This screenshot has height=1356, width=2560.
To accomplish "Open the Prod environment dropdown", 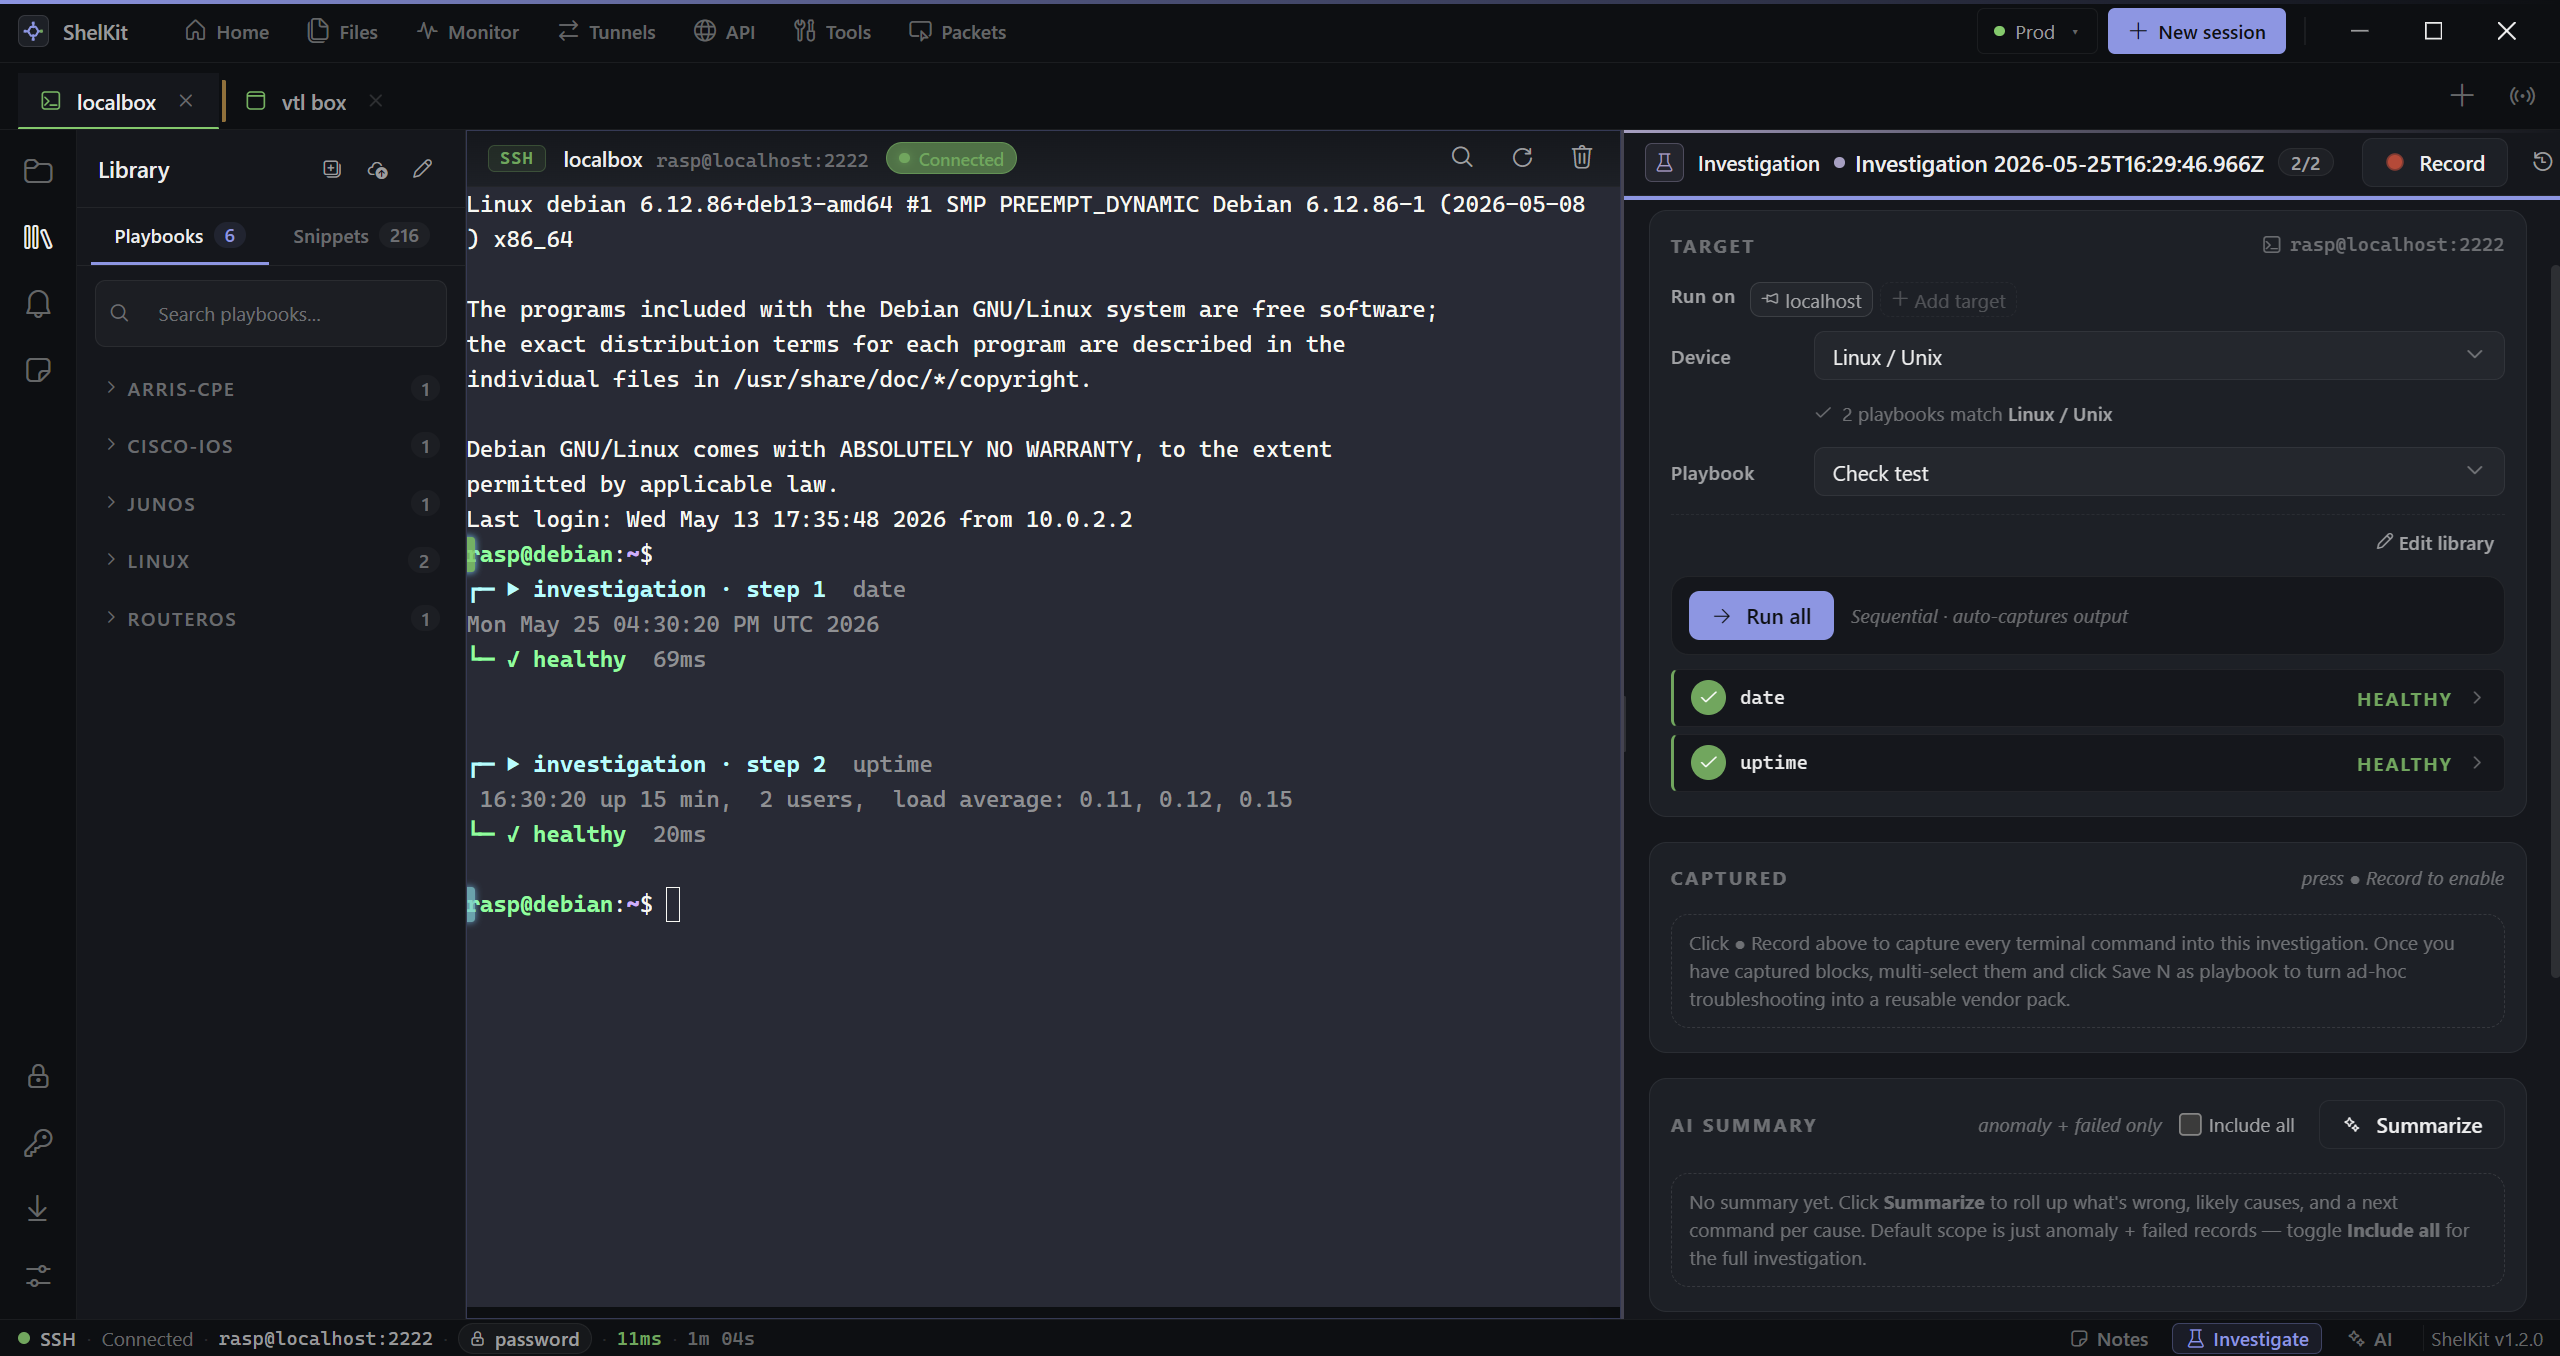I will click(2037, 32).
